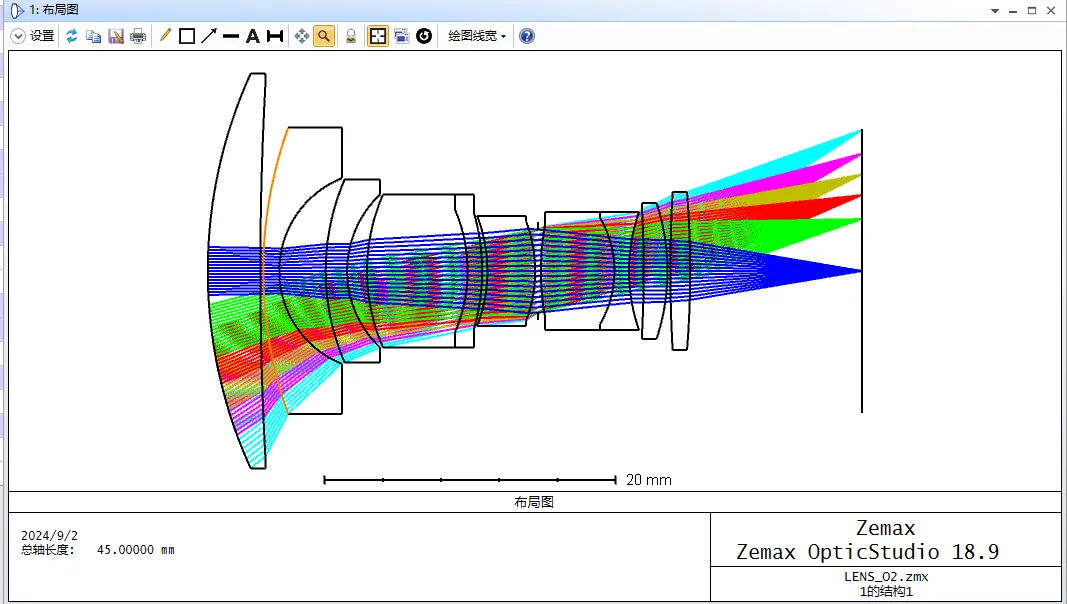Pick the rectangle drawing tool
The height and width of the screenshot is (604, 1067).
[x=187, y=36]
